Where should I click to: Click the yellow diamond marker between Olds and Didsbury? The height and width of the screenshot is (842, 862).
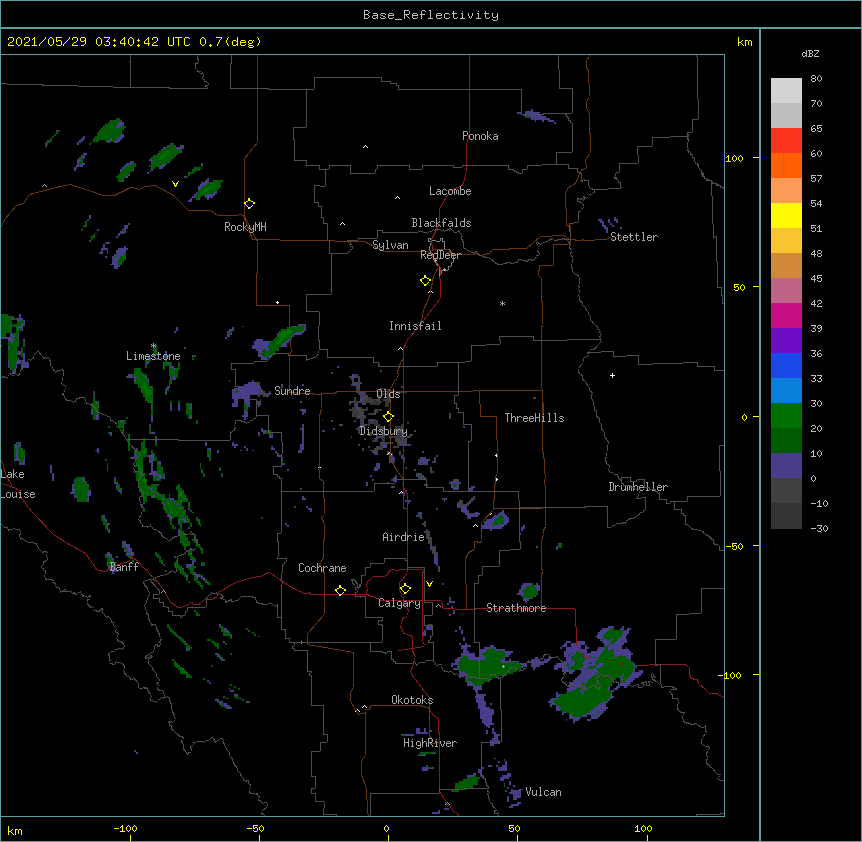[388, 417]
